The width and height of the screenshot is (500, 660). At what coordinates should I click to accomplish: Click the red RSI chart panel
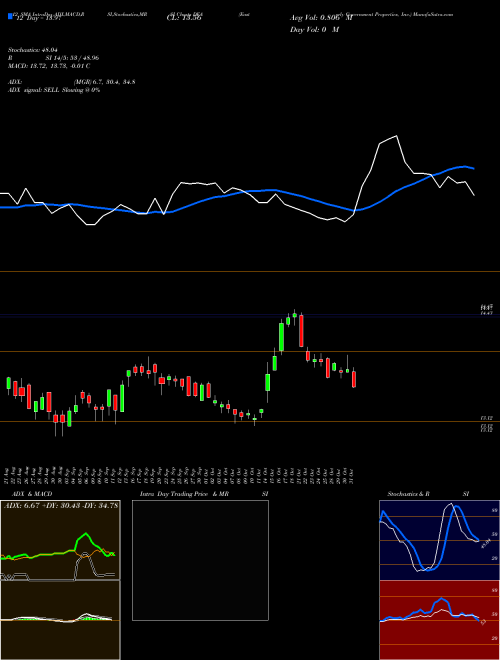pyautogui.click(x=439, y=620)
